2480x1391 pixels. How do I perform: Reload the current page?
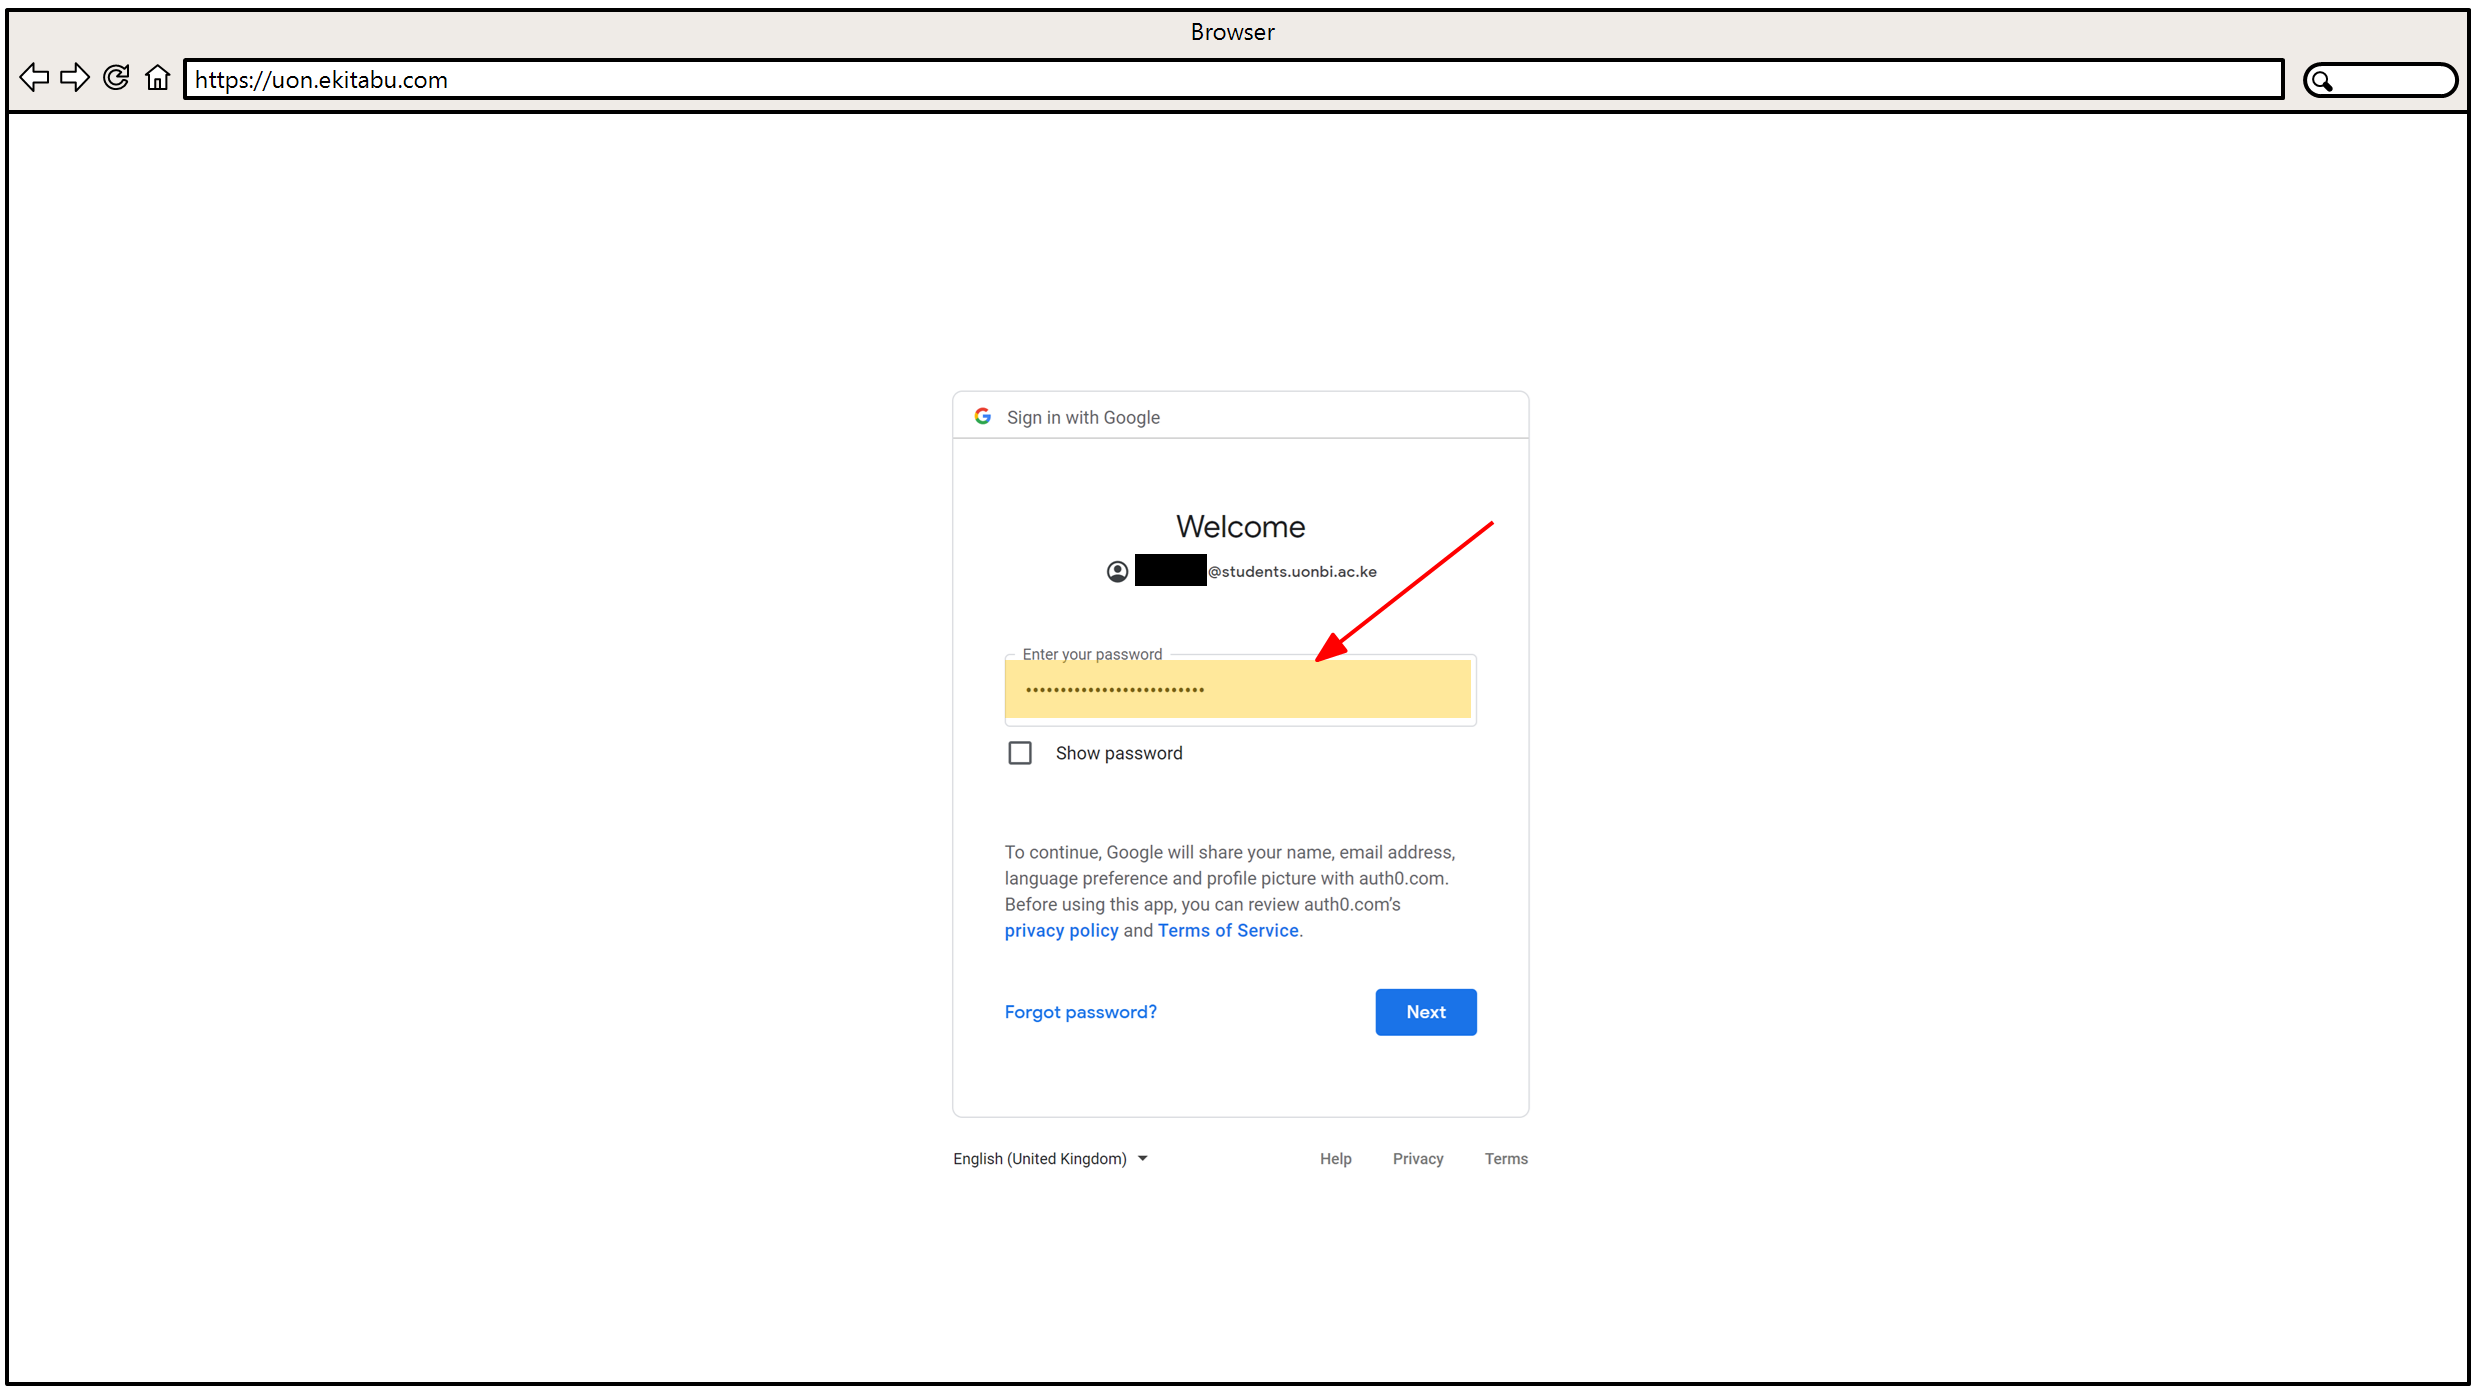[116, 77]
